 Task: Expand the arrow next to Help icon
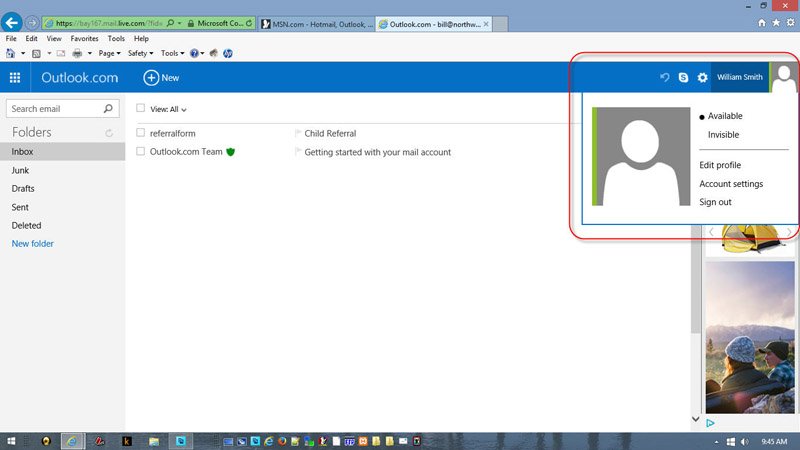click(x=203, y=53)
